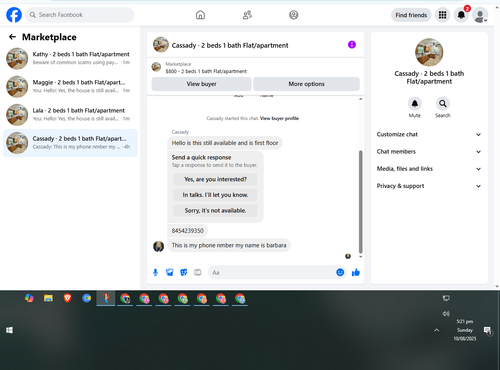This screenshot has height=370, width=500.
Task: Click the Find friends button
Action: coord(411,15)
